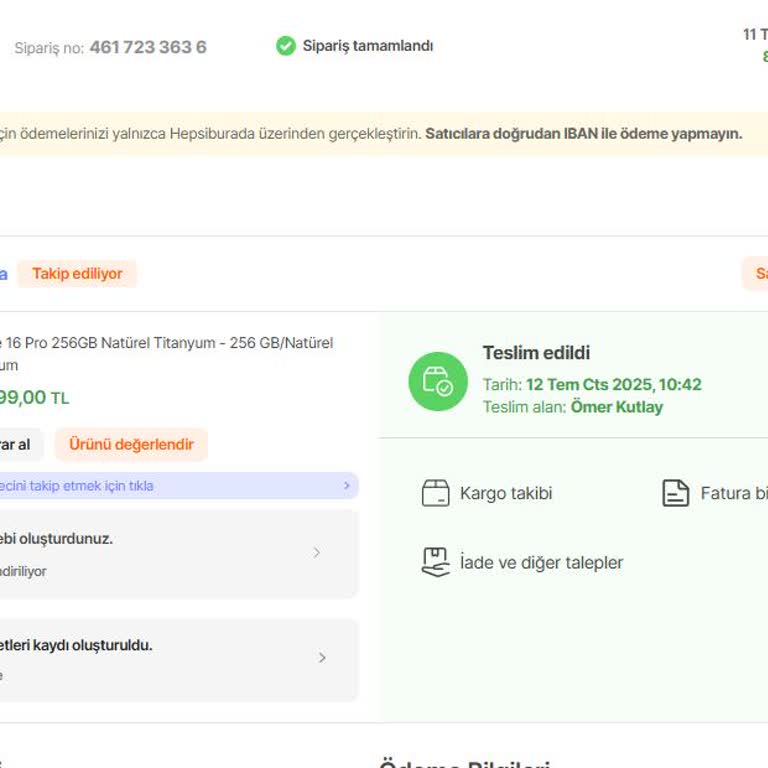Expand the chevron on the 'kaydı oluşturuldu' card
The image size is (768, 768).
322,658
